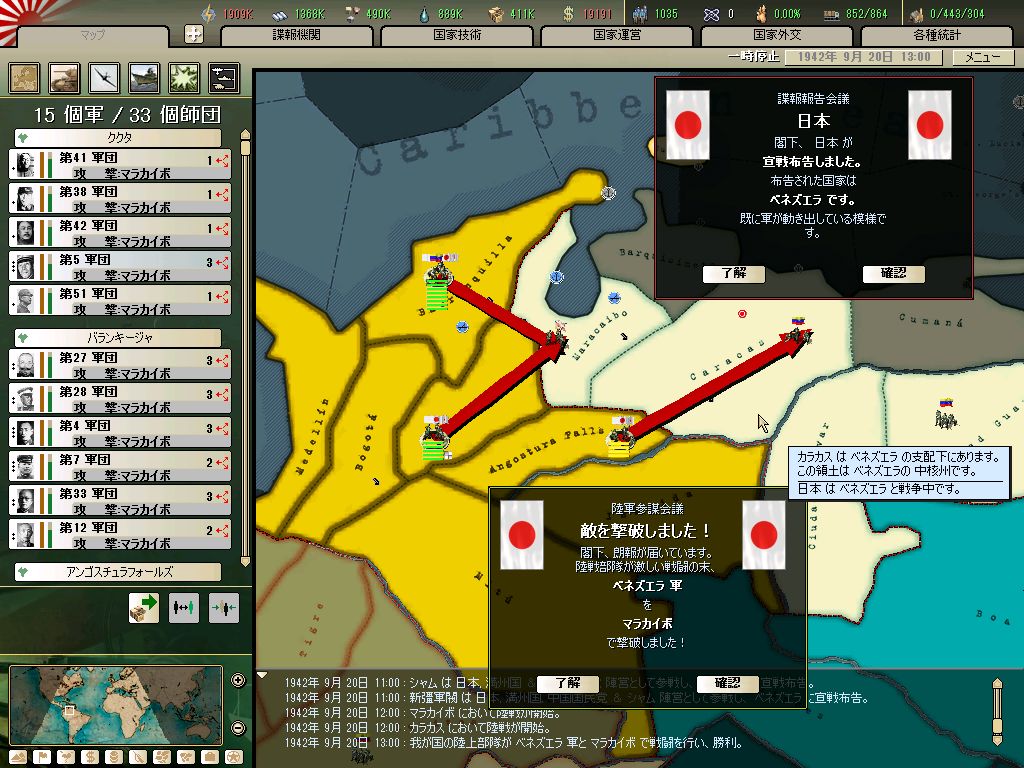The height and width of the screenshot is (768, 1024).
Task: Click the plus button beside the マップ tab
Action: click(194, 34)
